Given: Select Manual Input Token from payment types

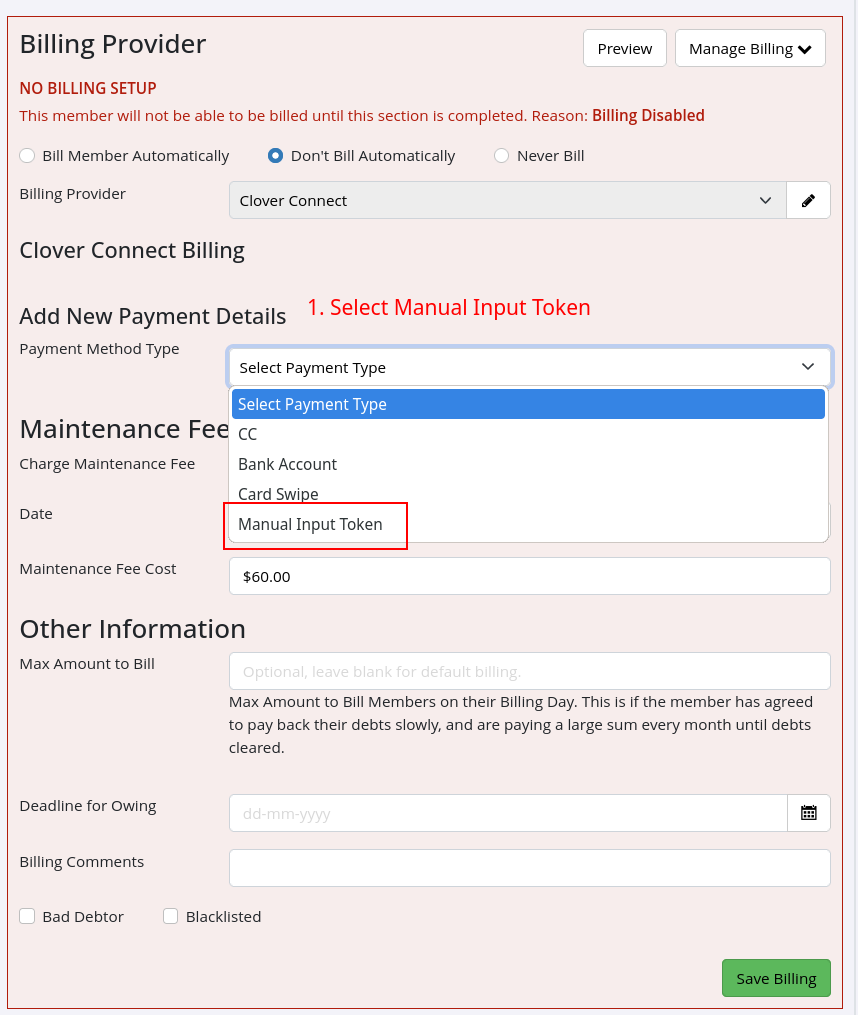Looking at the screenshot, I should (310, 524).
